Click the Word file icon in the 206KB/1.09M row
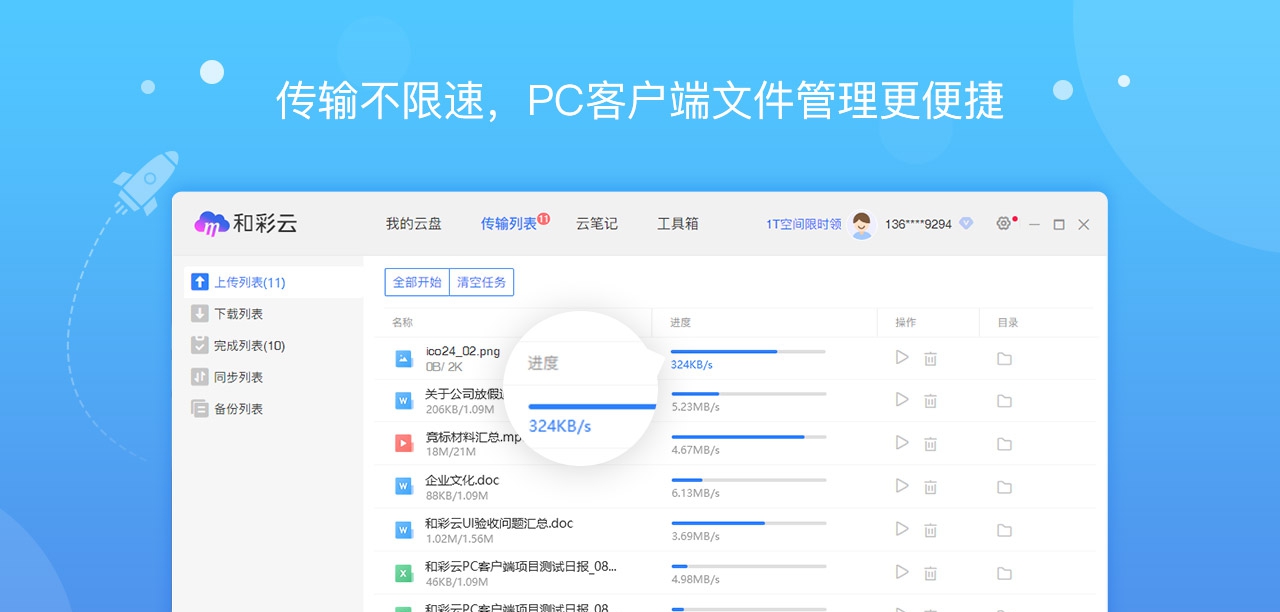 pyautogui.click(x=404, y=401)
